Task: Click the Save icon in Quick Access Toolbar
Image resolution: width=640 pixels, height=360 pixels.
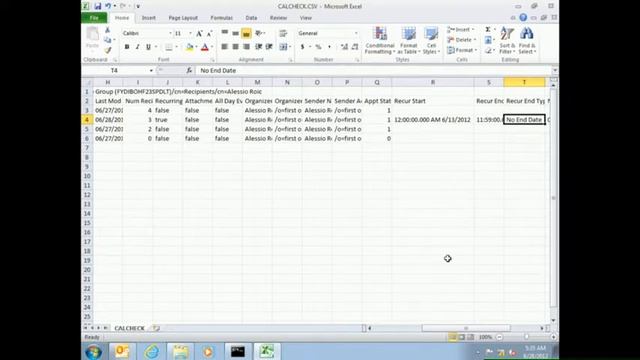Action: [98, 6]
